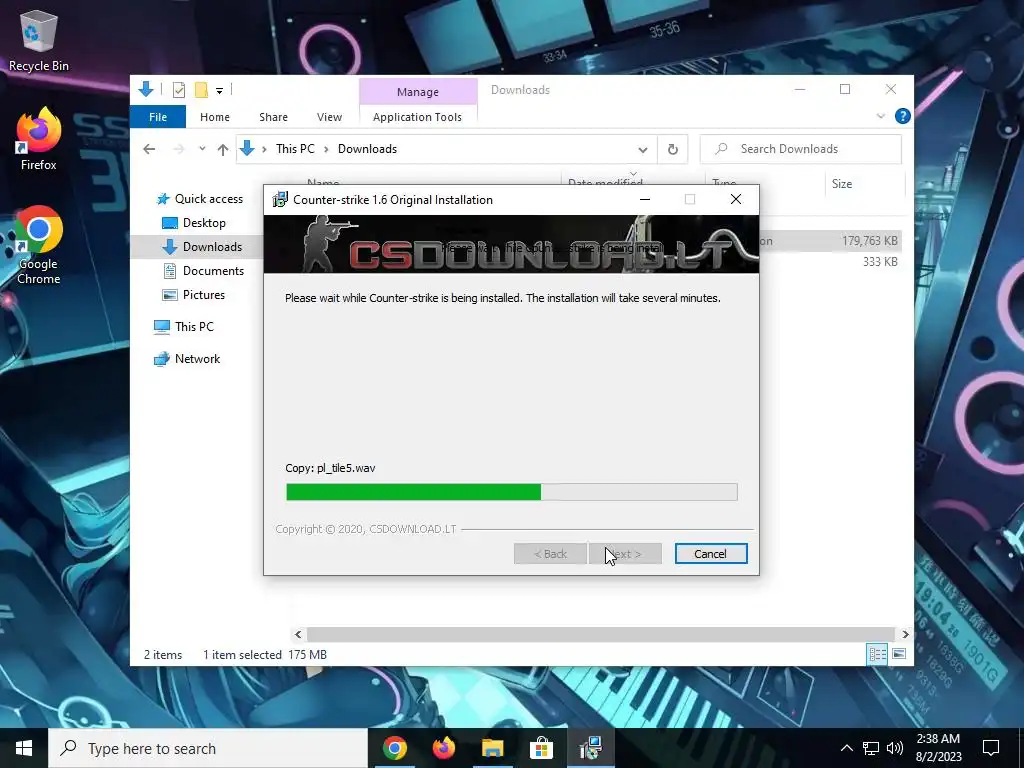The height and width of the screenshot is (768, 1024).
Task: Click the installer title bar icon
Action: (280, 200)
